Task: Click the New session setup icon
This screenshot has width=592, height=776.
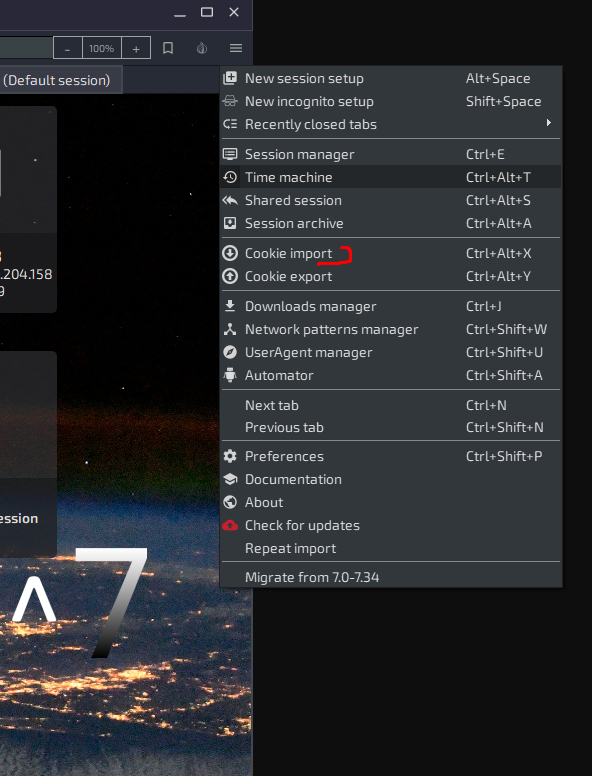Action: (230, 78)
